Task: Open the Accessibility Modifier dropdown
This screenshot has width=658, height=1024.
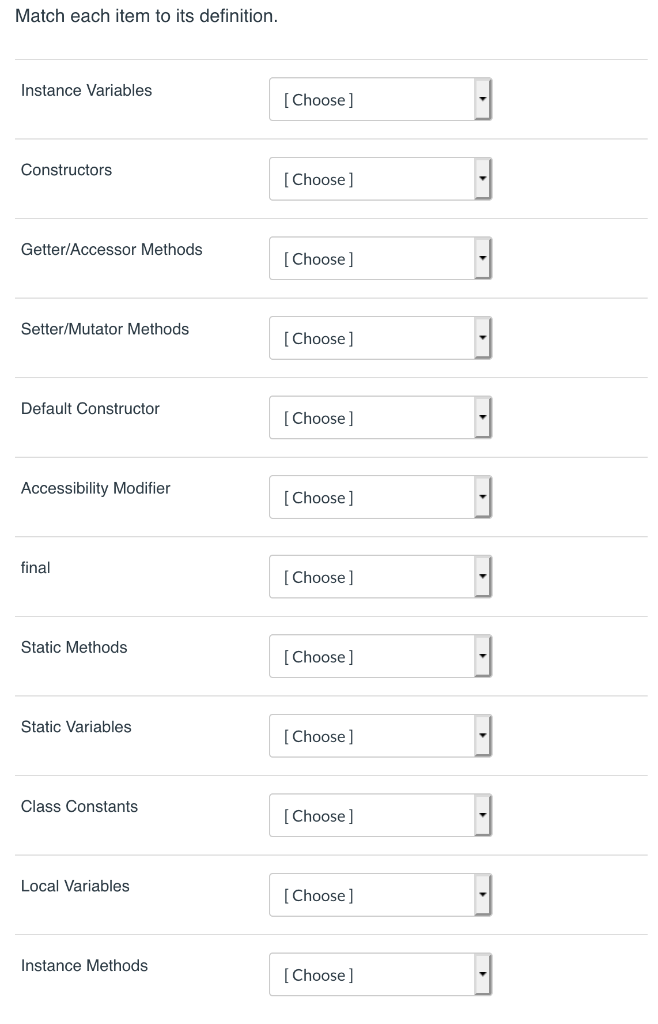Action: click(380, 497)
